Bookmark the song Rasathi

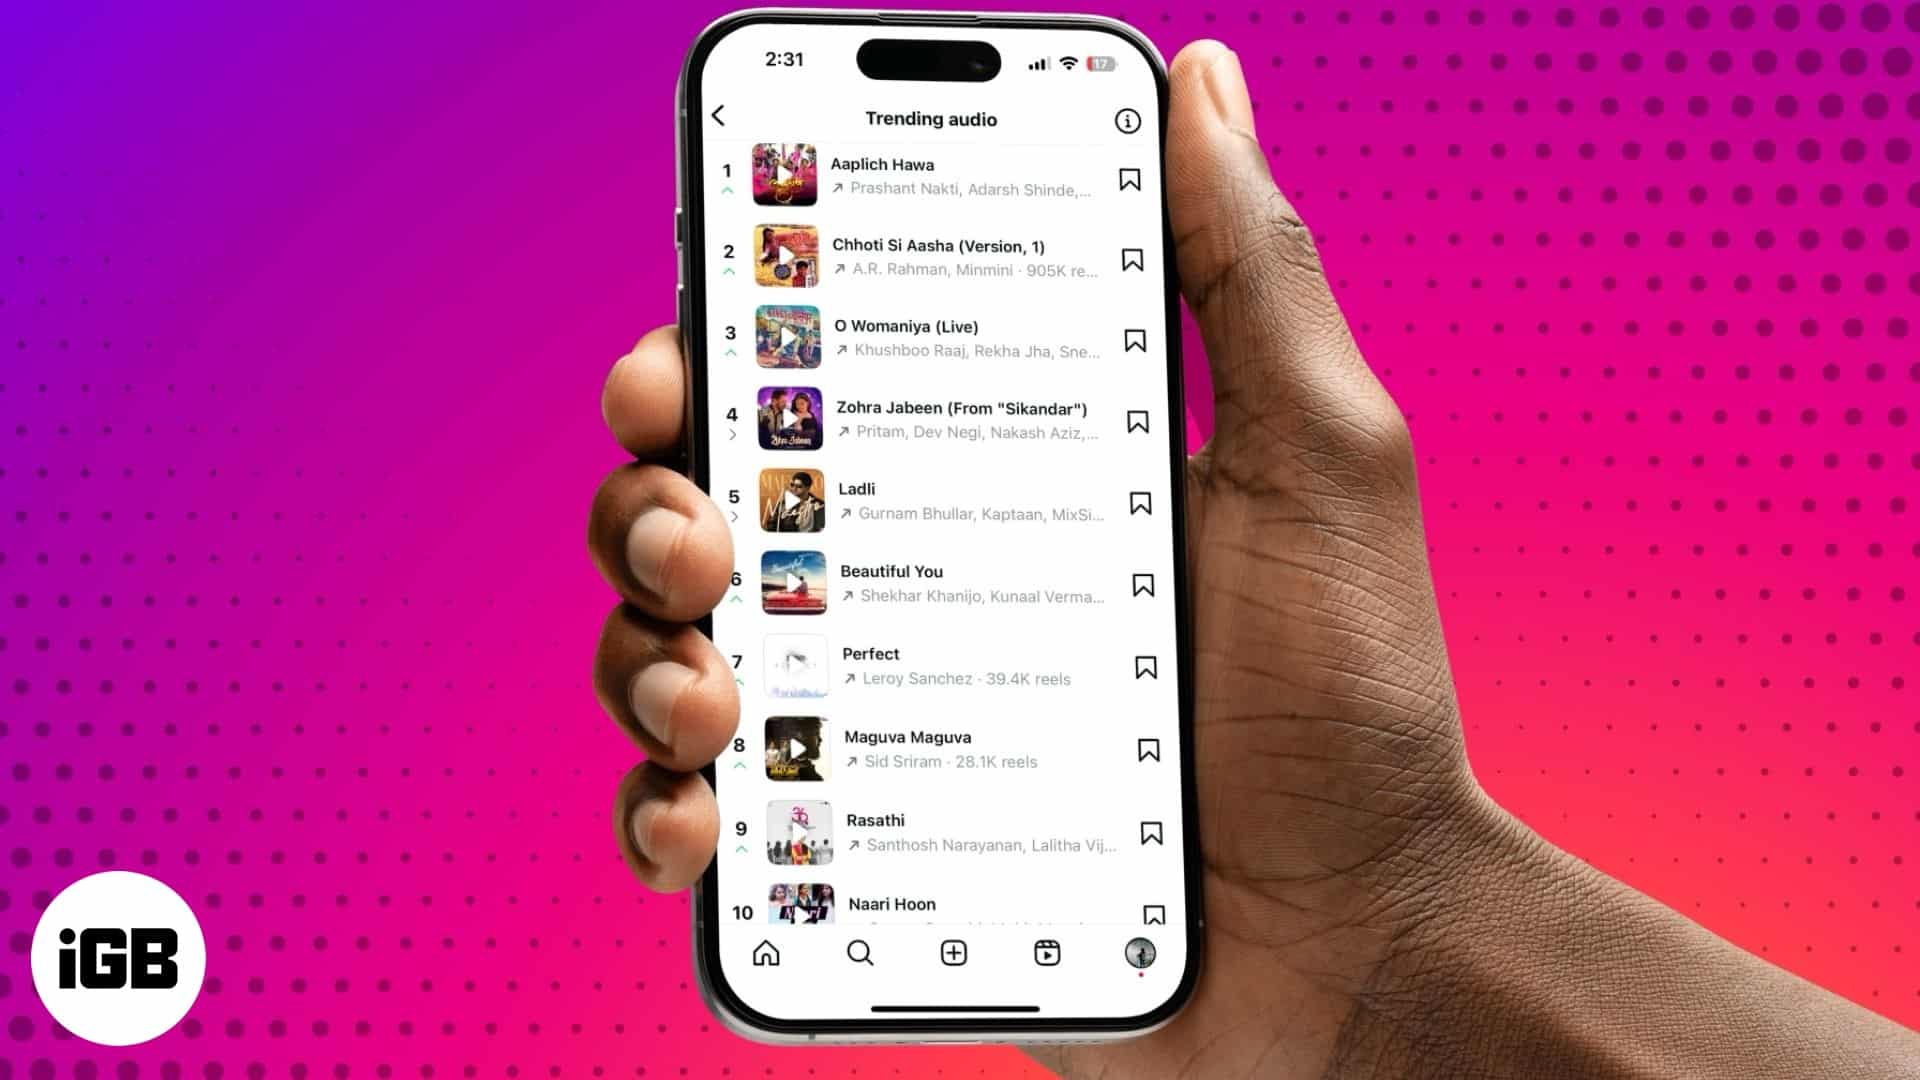[1149, 832]
